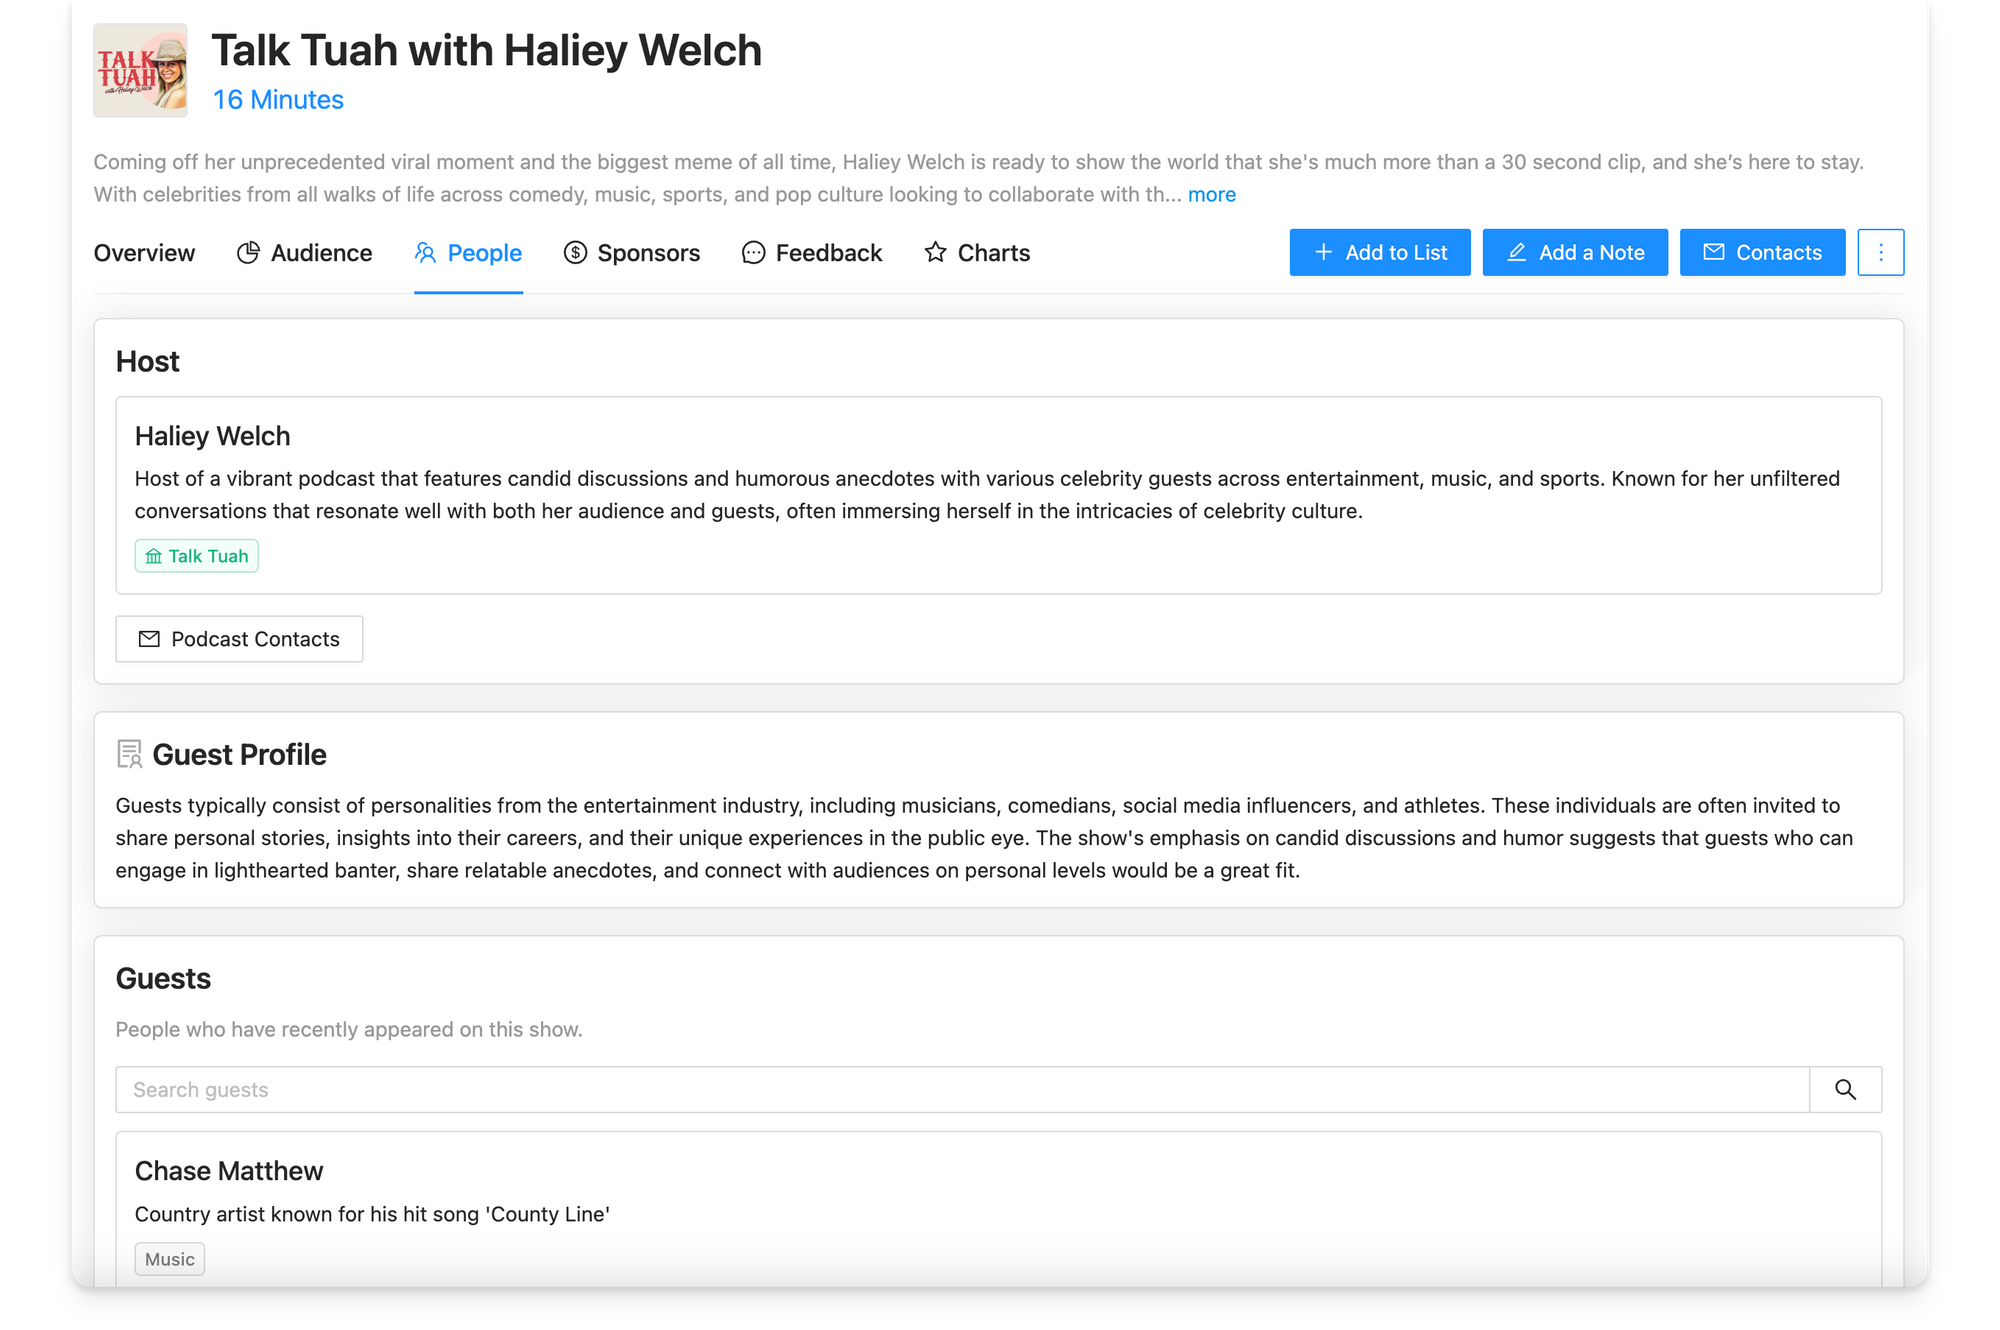Open the 16 Minutes network link

pos(278,100)
